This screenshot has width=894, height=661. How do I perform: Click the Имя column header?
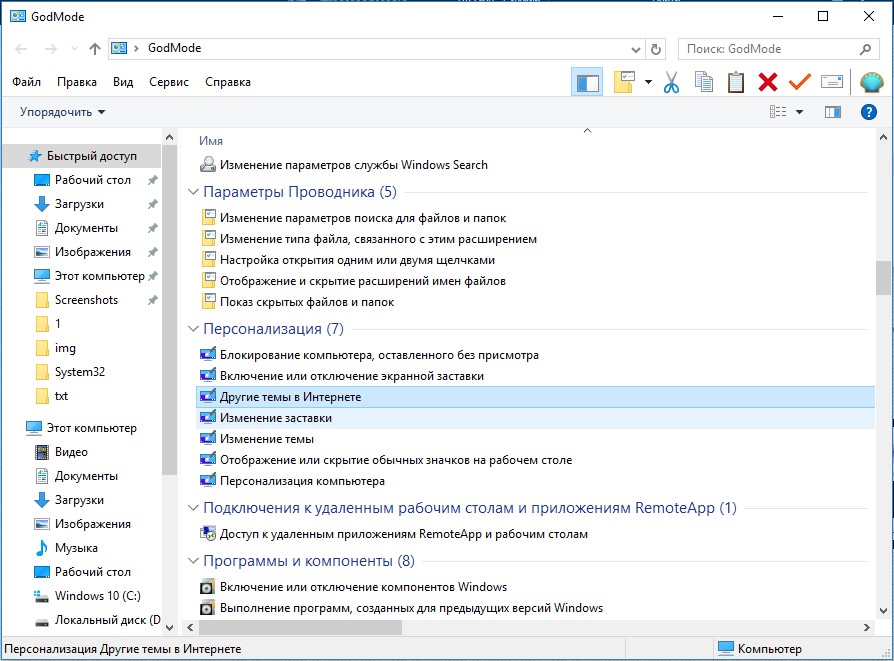pos(211,141)
